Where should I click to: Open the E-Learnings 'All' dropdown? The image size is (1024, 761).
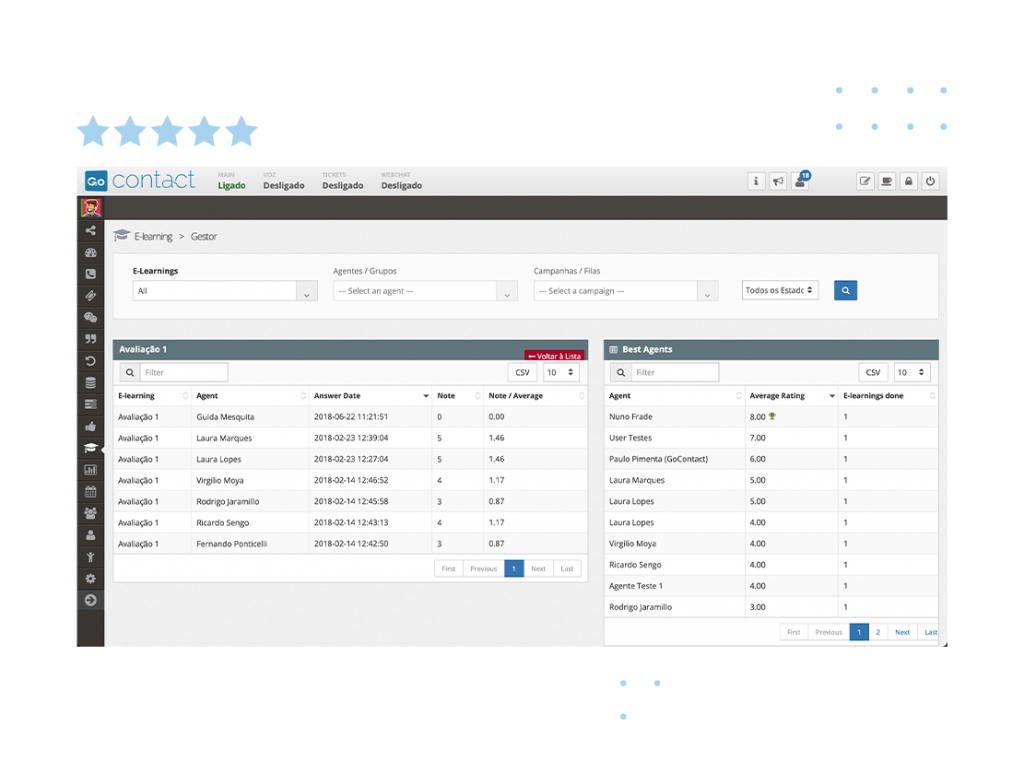pyautogui.click(x=225, y=291)
